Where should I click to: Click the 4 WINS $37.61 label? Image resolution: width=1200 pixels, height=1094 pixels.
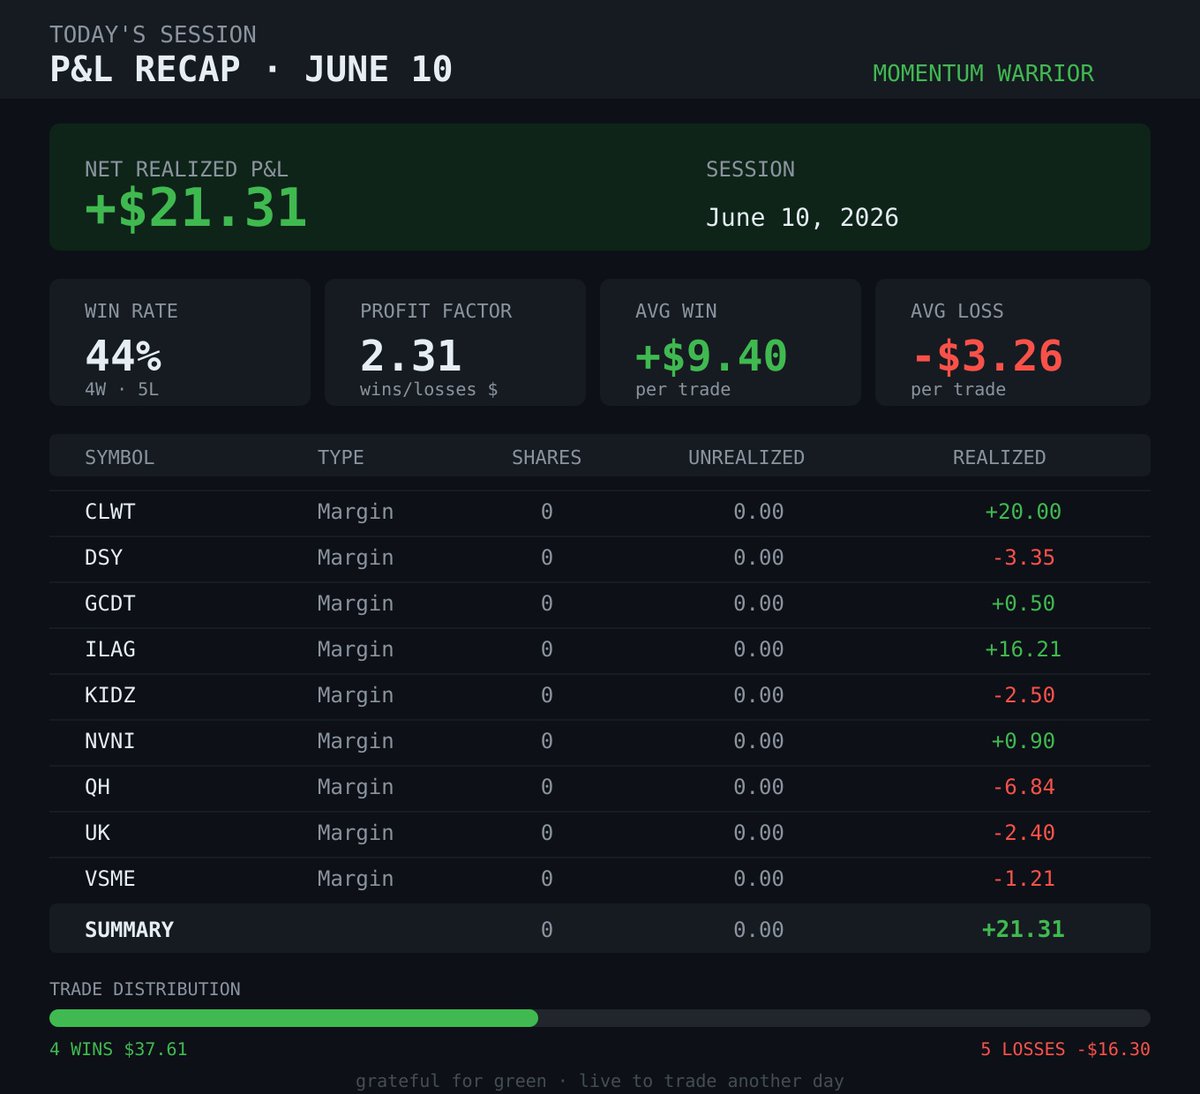[x=119, y=1049]
